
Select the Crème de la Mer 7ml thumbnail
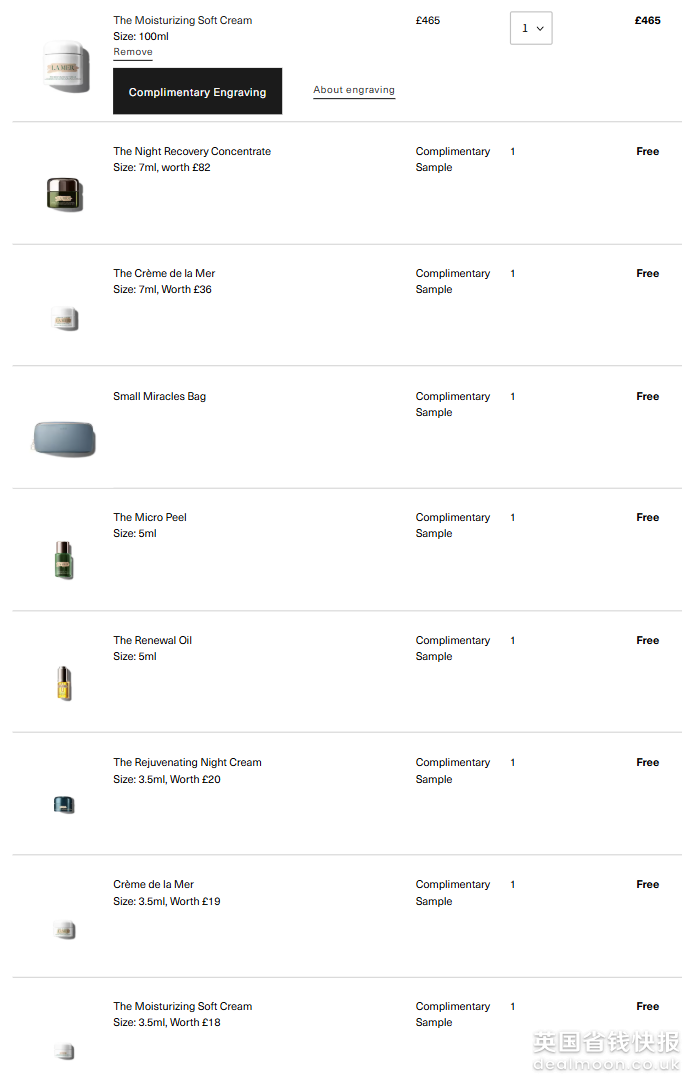pyautogui.click(x=64, y=319)
